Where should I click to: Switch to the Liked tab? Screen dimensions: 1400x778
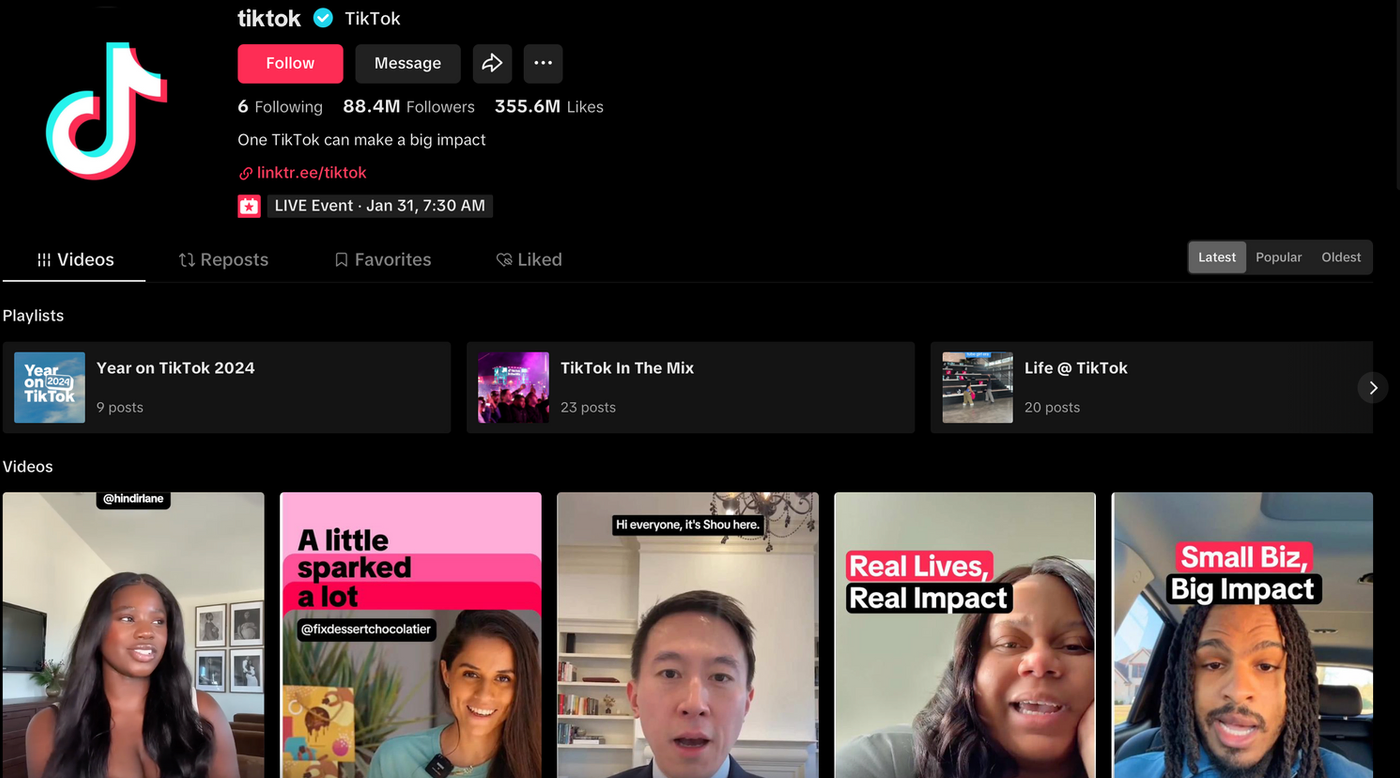(x=529, y=260)
